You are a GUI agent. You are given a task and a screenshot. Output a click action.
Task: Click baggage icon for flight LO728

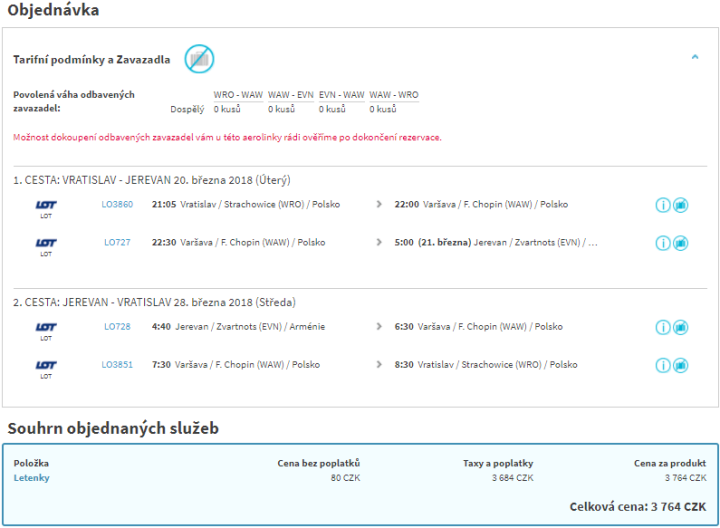tap(680, 327)
